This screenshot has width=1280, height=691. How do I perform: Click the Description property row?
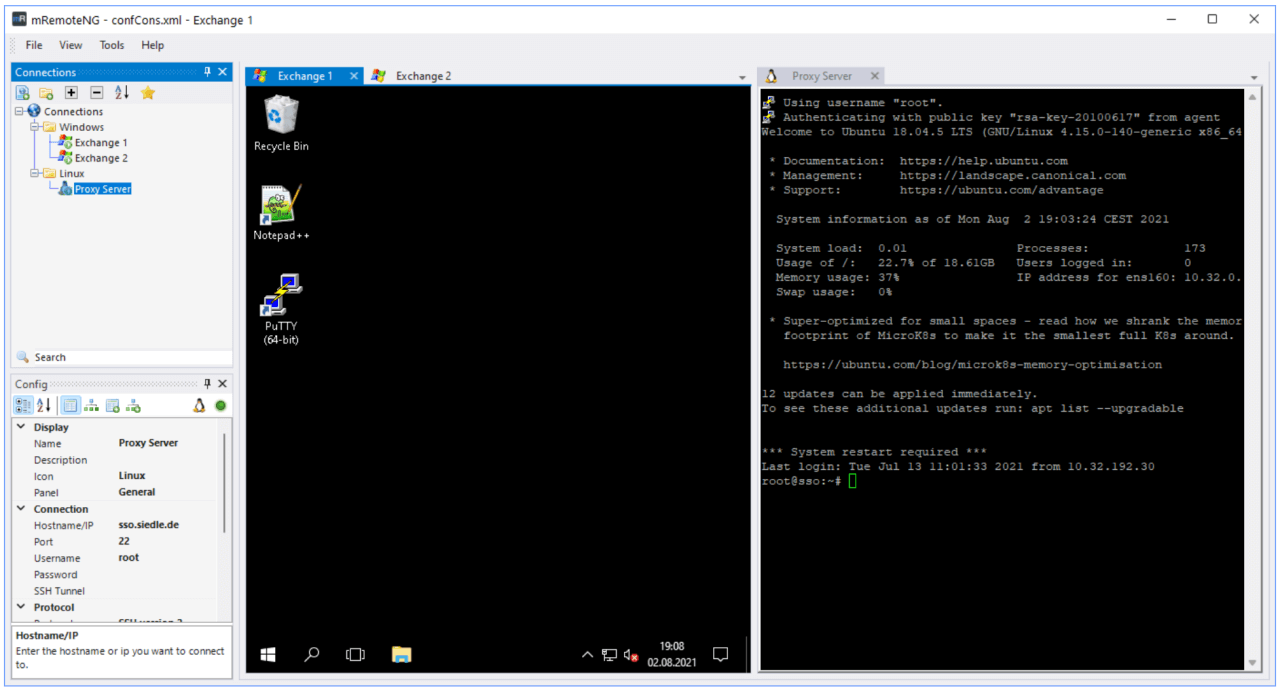pos(115,460)
